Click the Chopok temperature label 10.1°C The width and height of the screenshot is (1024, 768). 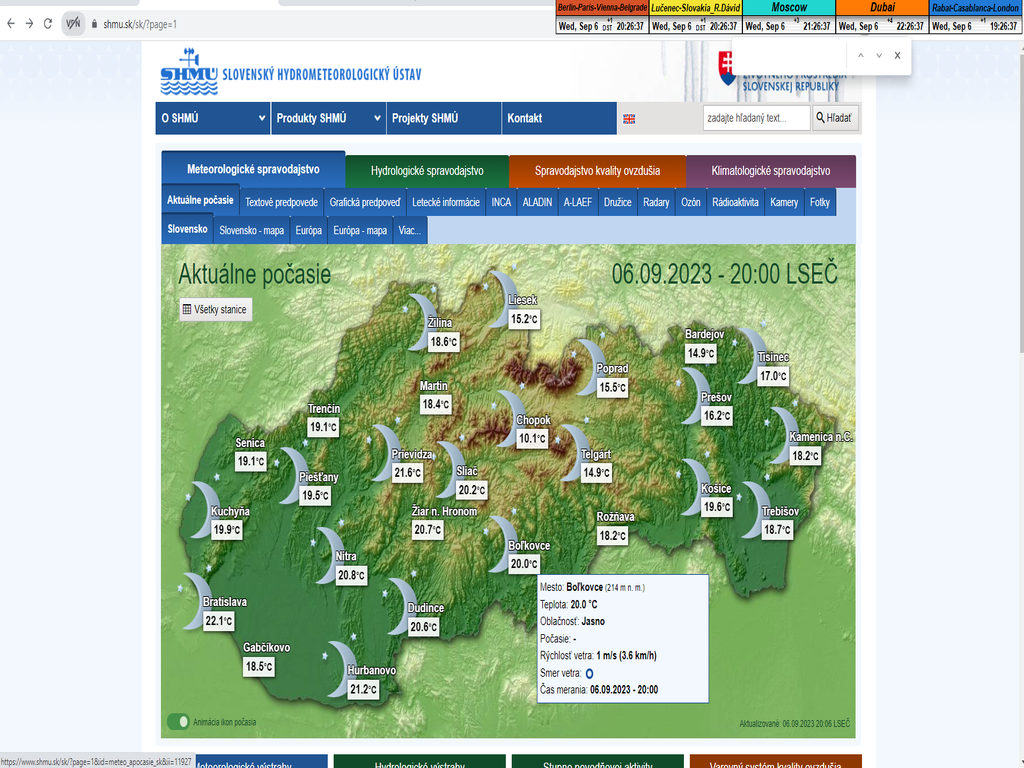click(x=532, y=439)
